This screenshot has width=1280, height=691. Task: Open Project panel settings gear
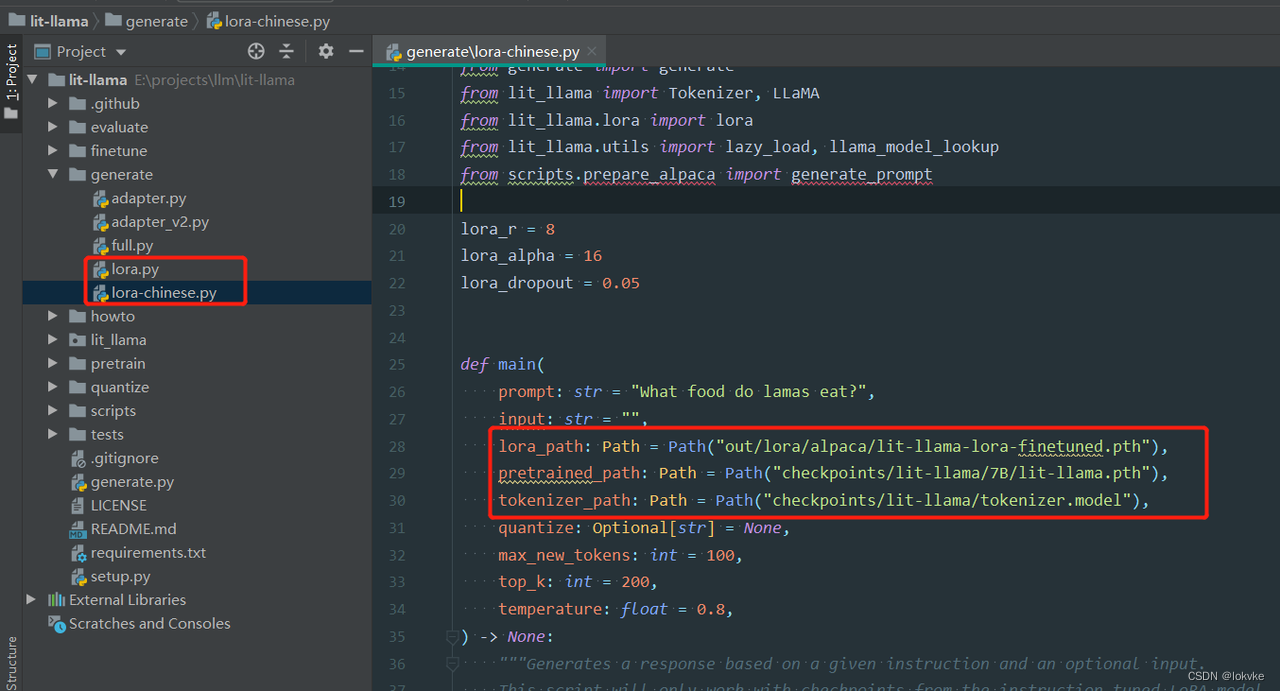pos(326,51)
